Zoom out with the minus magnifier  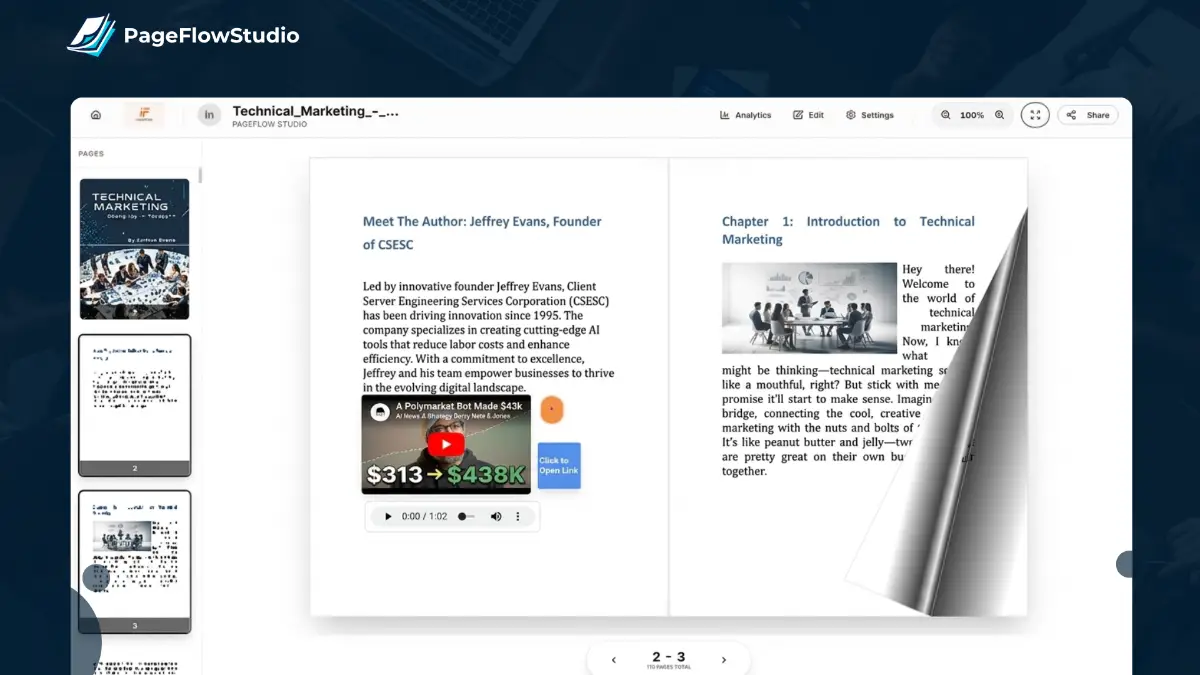click(946, 115)
